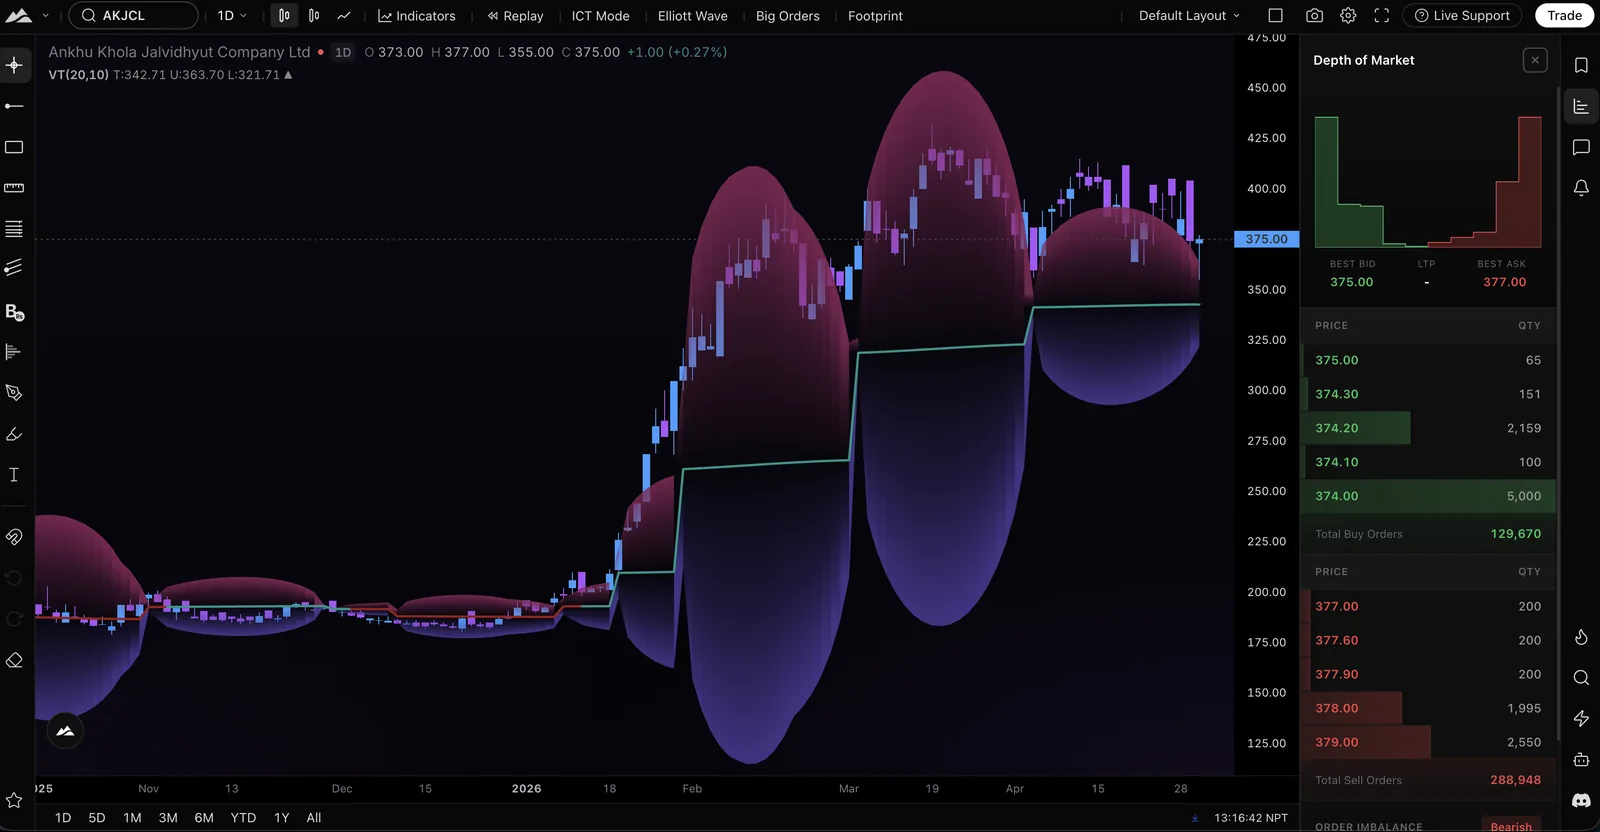Expand the logo menu chevron
The image size is (1600, 832).
[x=45, y=16]
